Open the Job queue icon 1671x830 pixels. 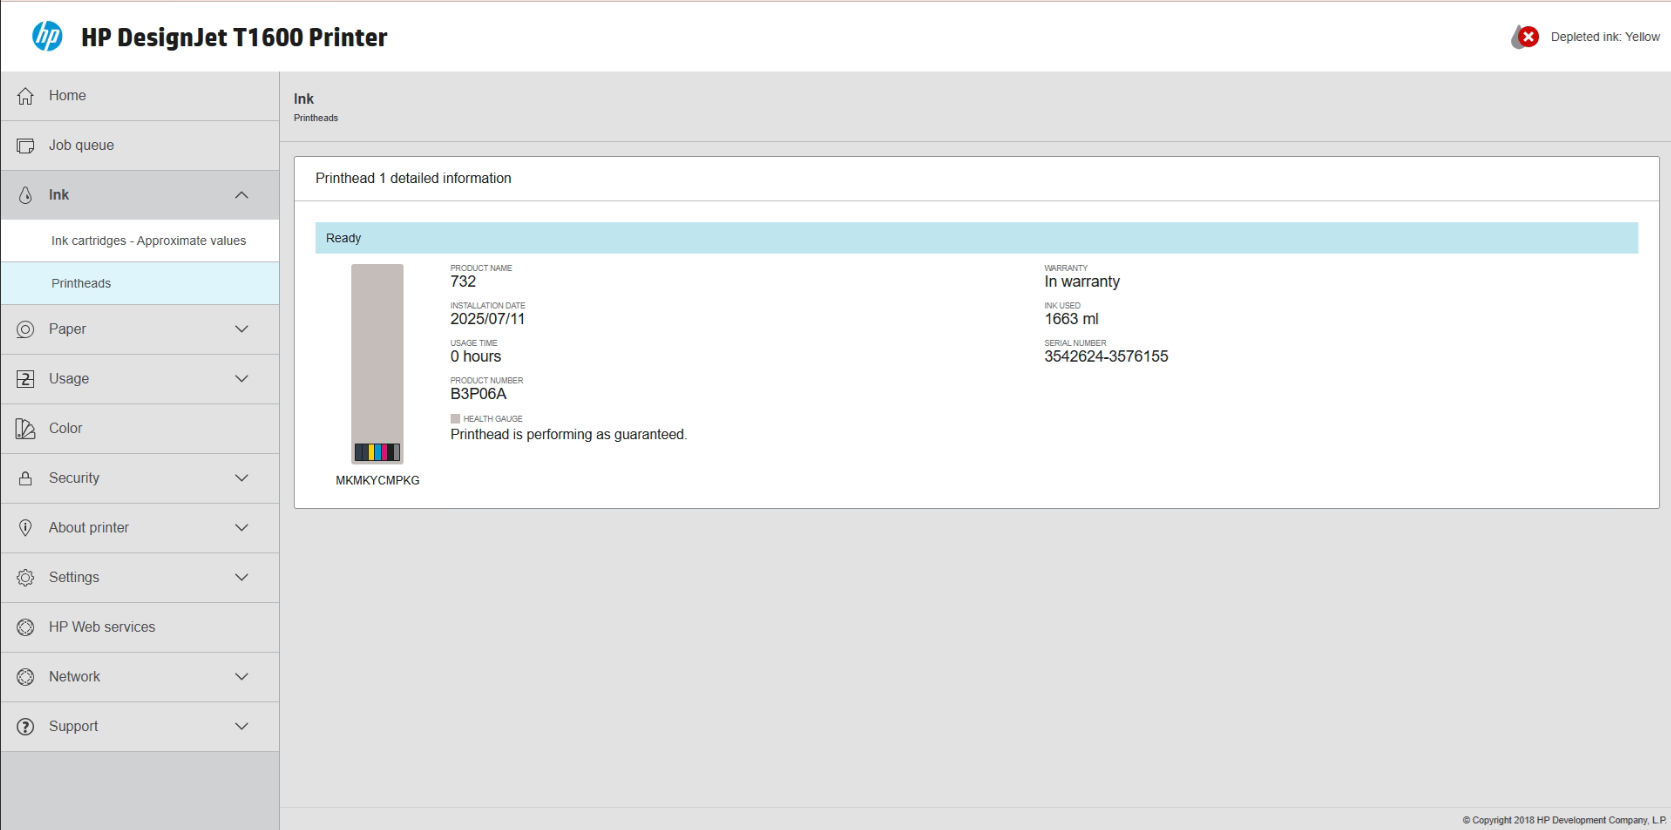tap(26, 146)
